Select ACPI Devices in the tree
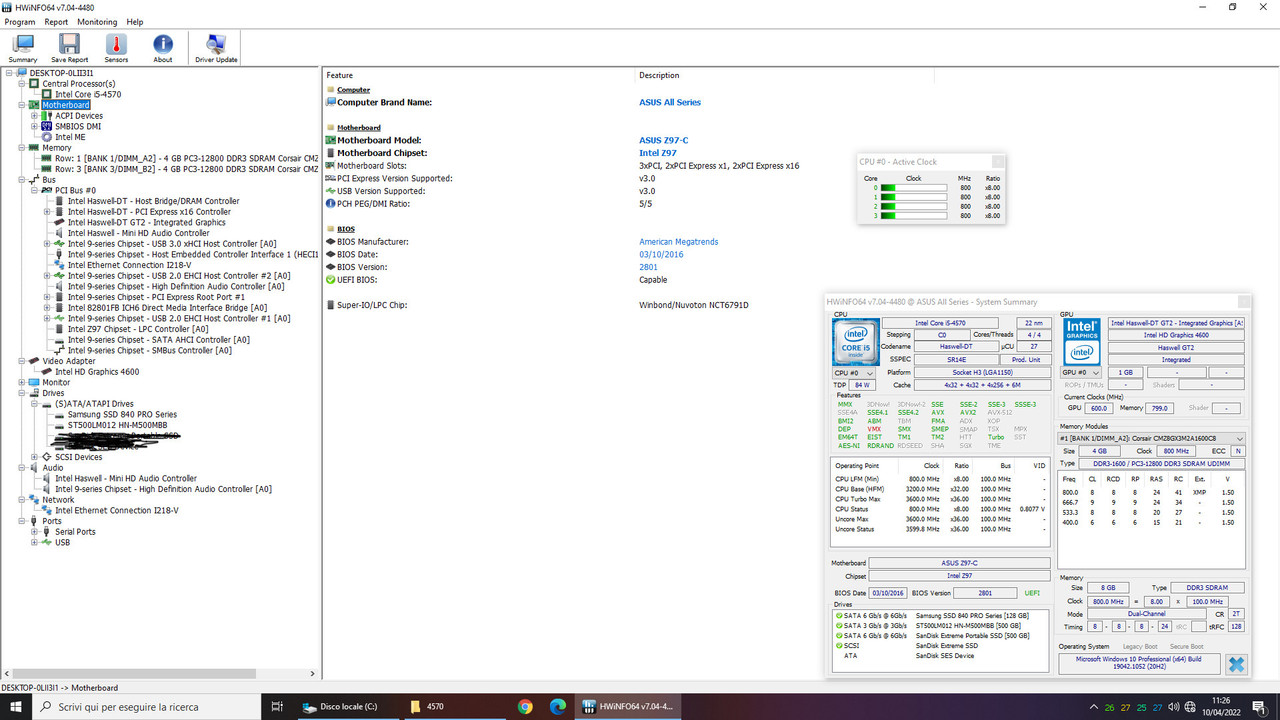Viewport: 1280px width, 720px height. pyautogui.click(x=79, y=116)
